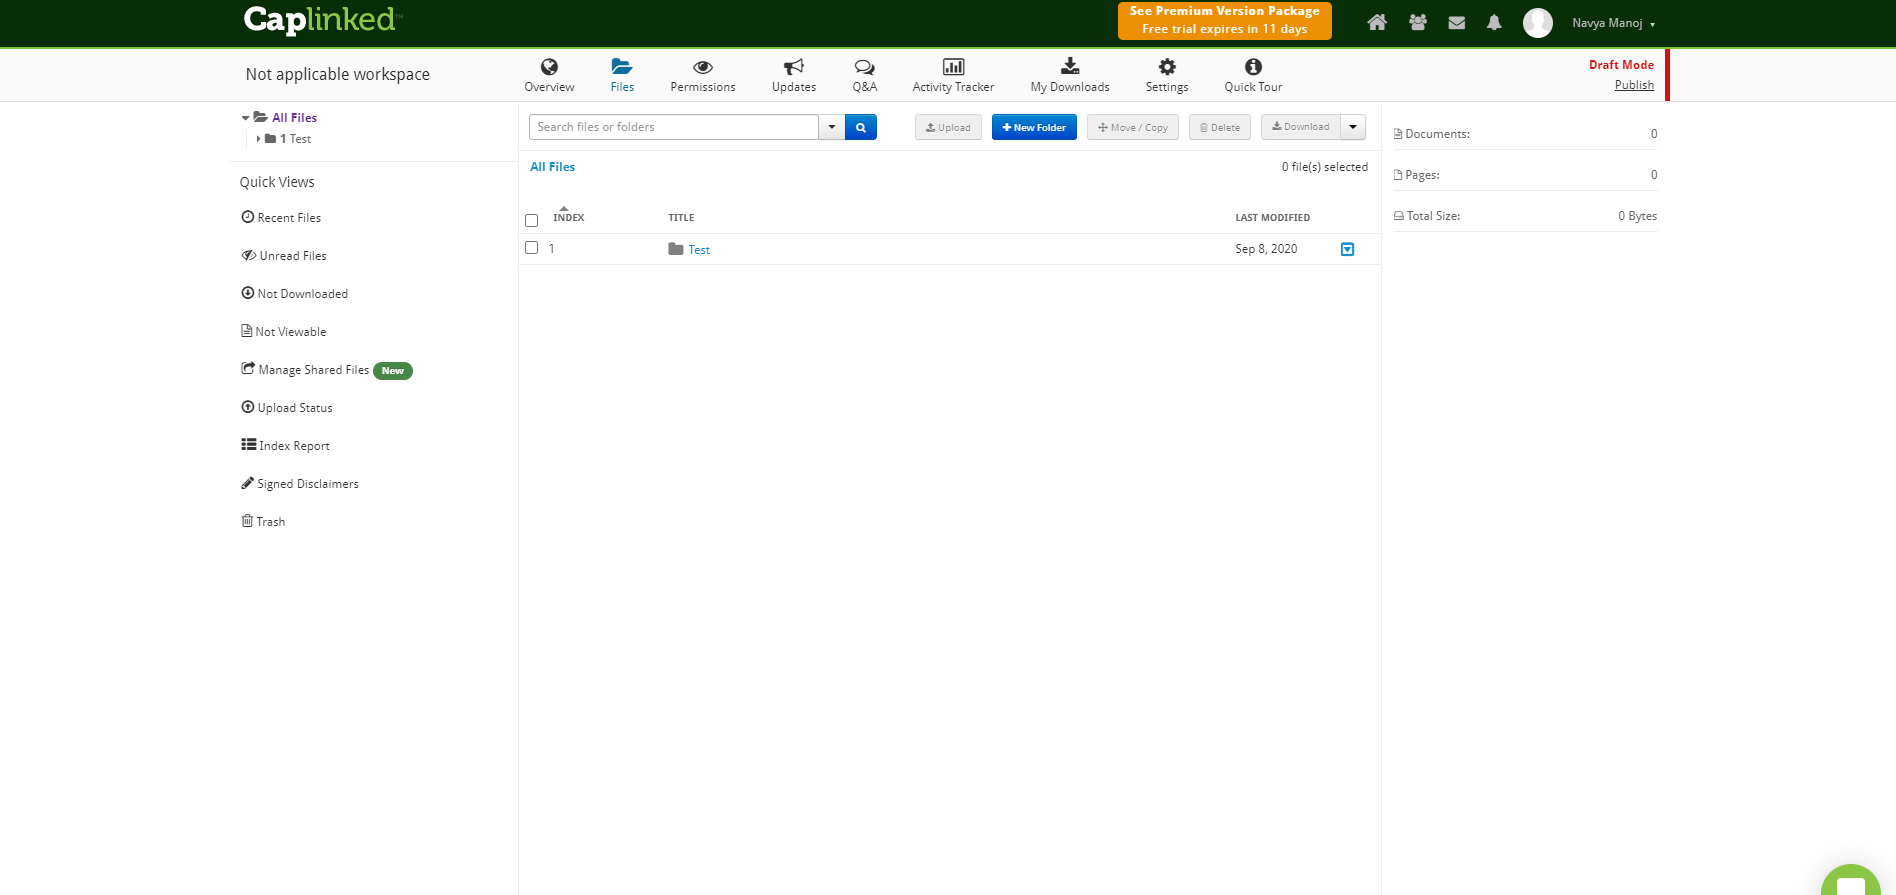
Task: Check the box for the Test folder row
Action: (x=532, y=247)
